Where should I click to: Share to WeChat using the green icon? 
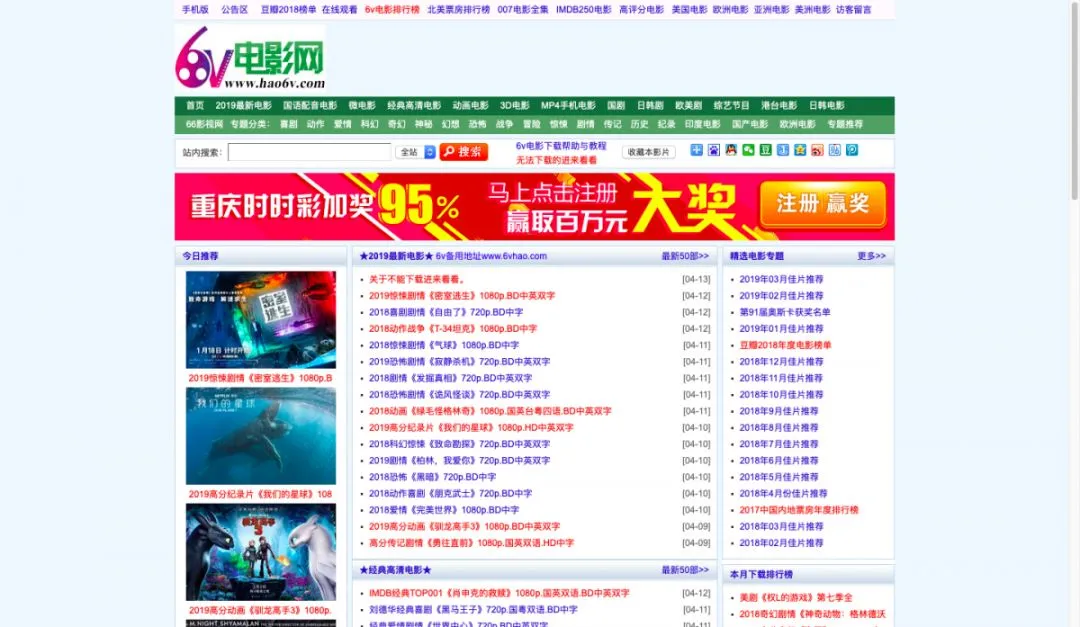coord(748,150)
